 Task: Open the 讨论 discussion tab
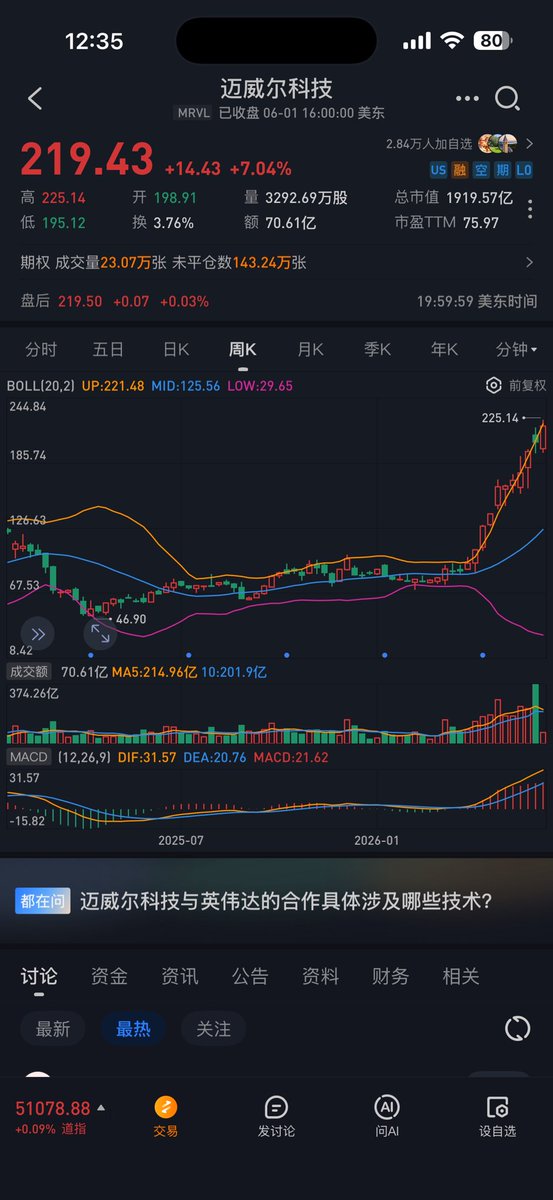(39, 976)
